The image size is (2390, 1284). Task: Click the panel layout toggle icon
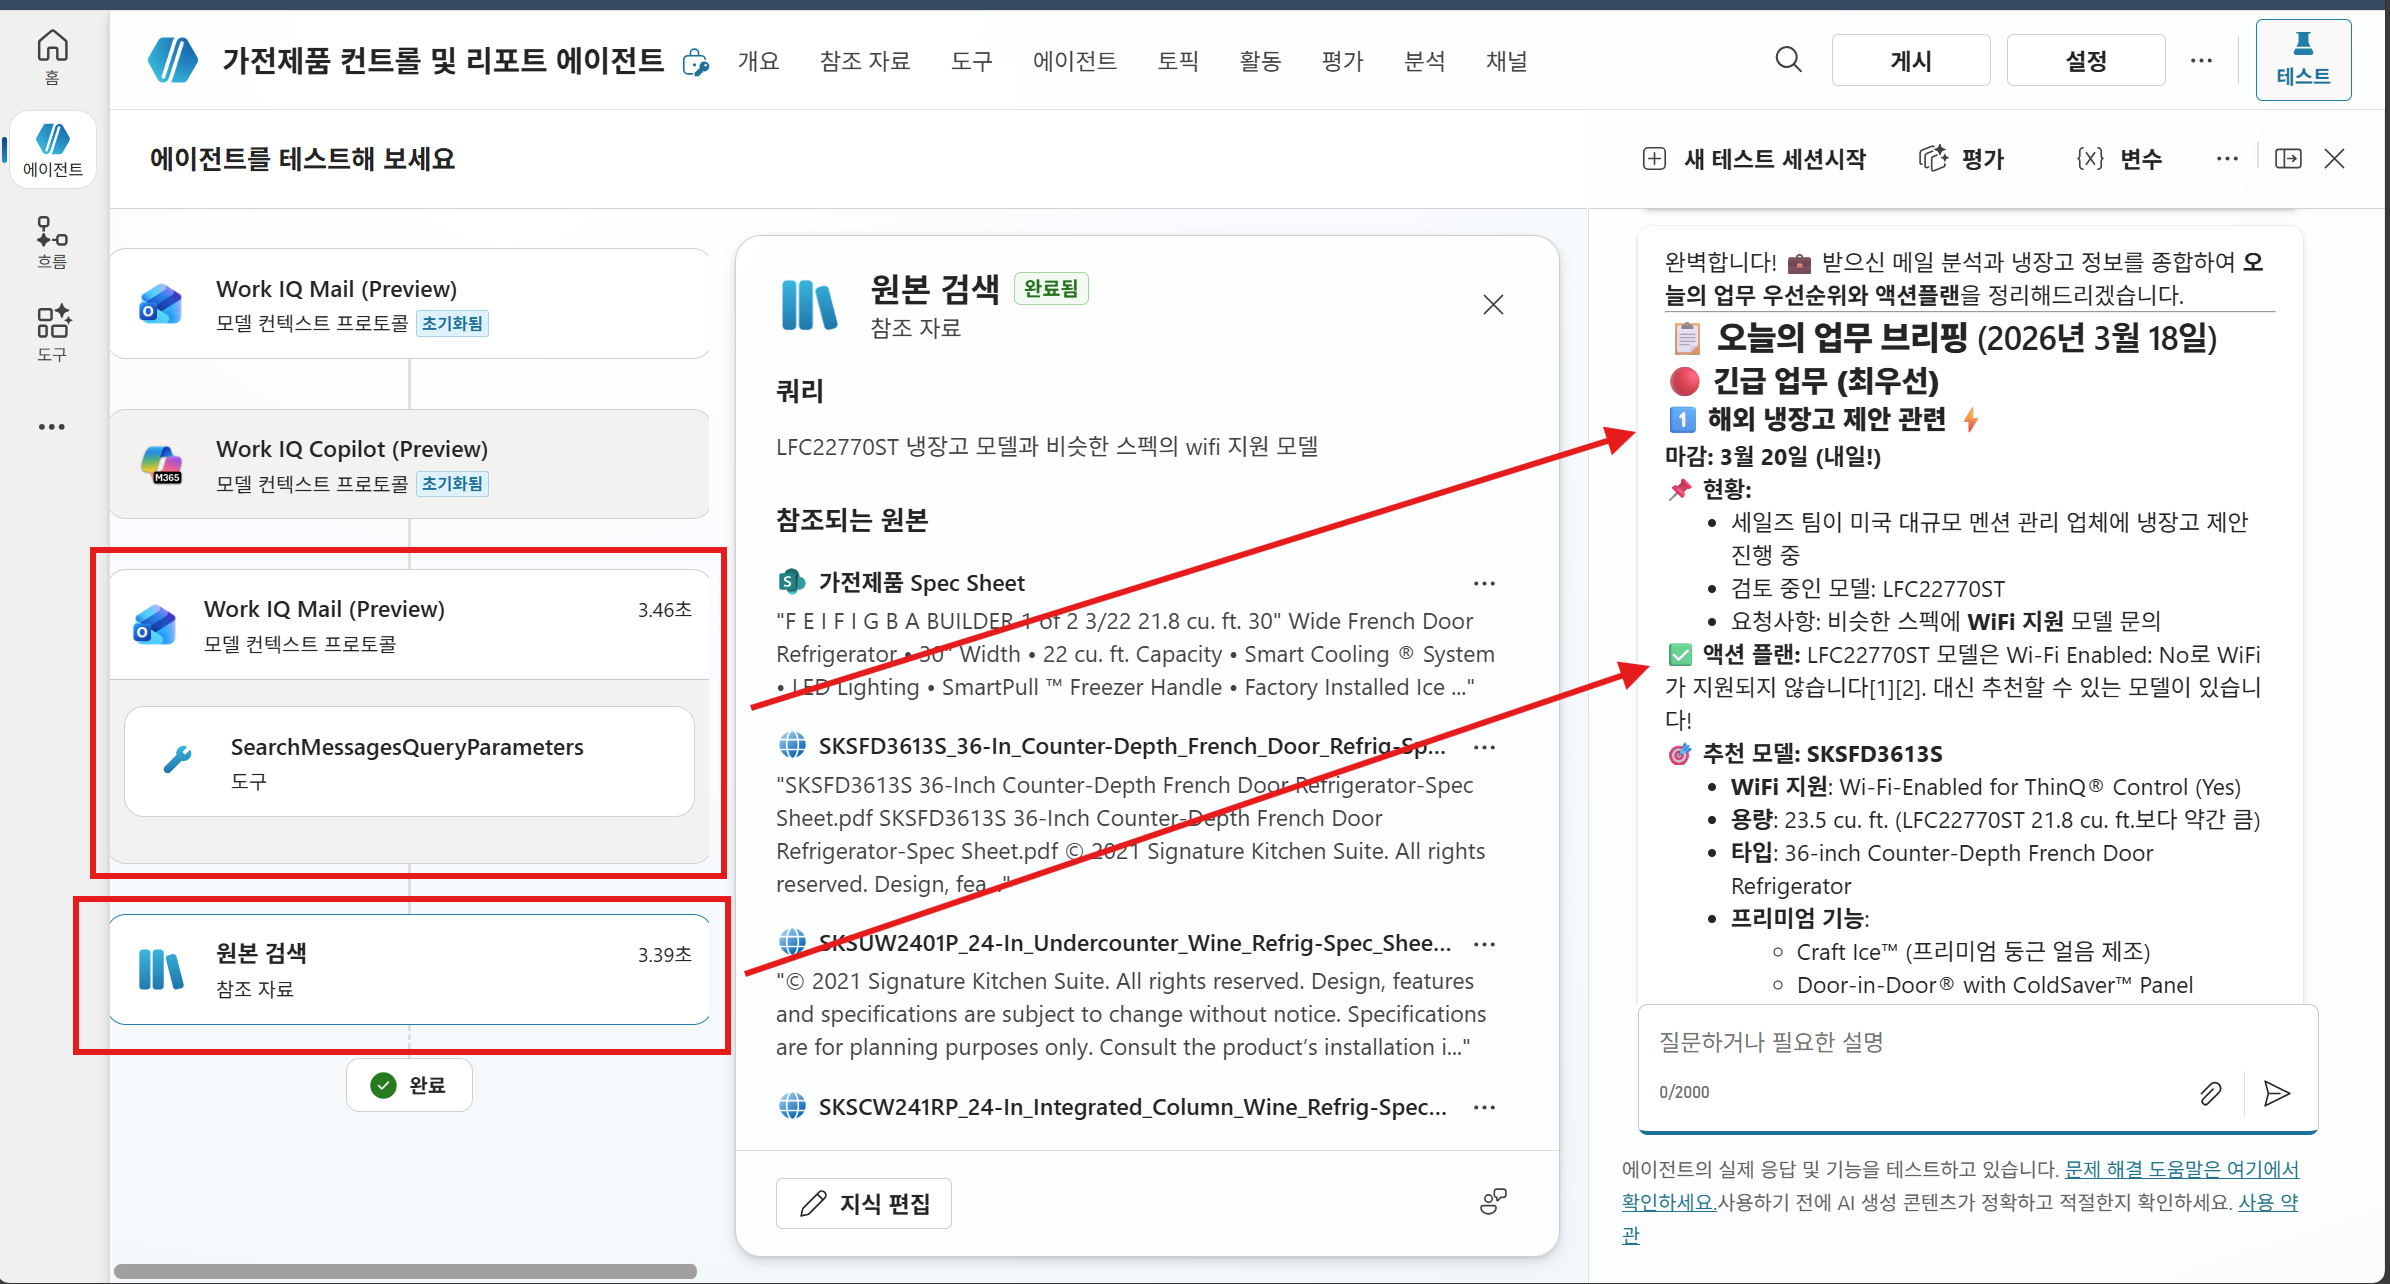pos(2288,159)
